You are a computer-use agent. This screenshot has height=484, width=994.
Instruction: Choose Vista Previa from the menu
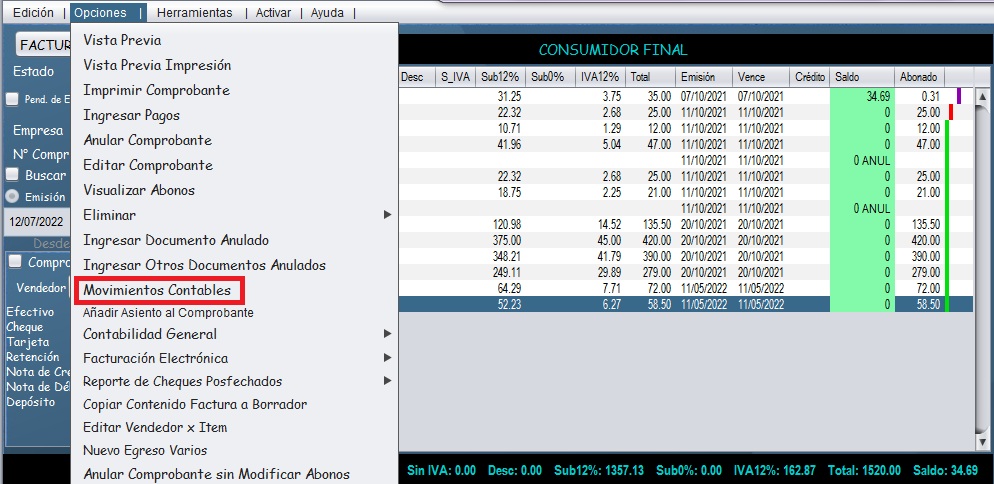122,40
